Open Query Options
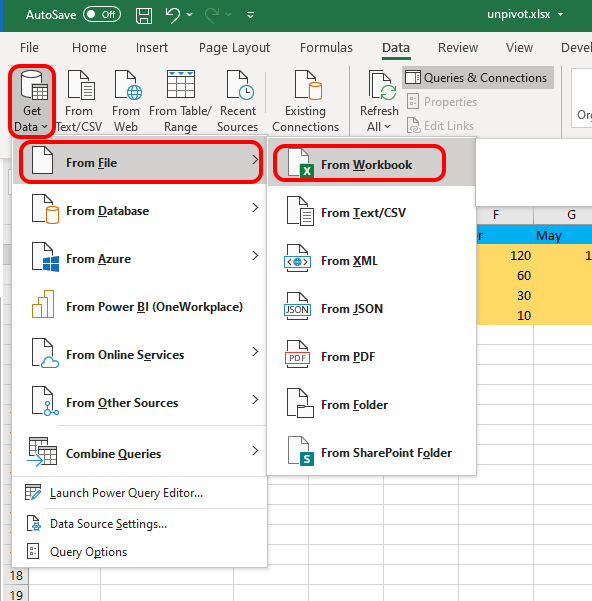592x601 pixels. tap(140, 552)
